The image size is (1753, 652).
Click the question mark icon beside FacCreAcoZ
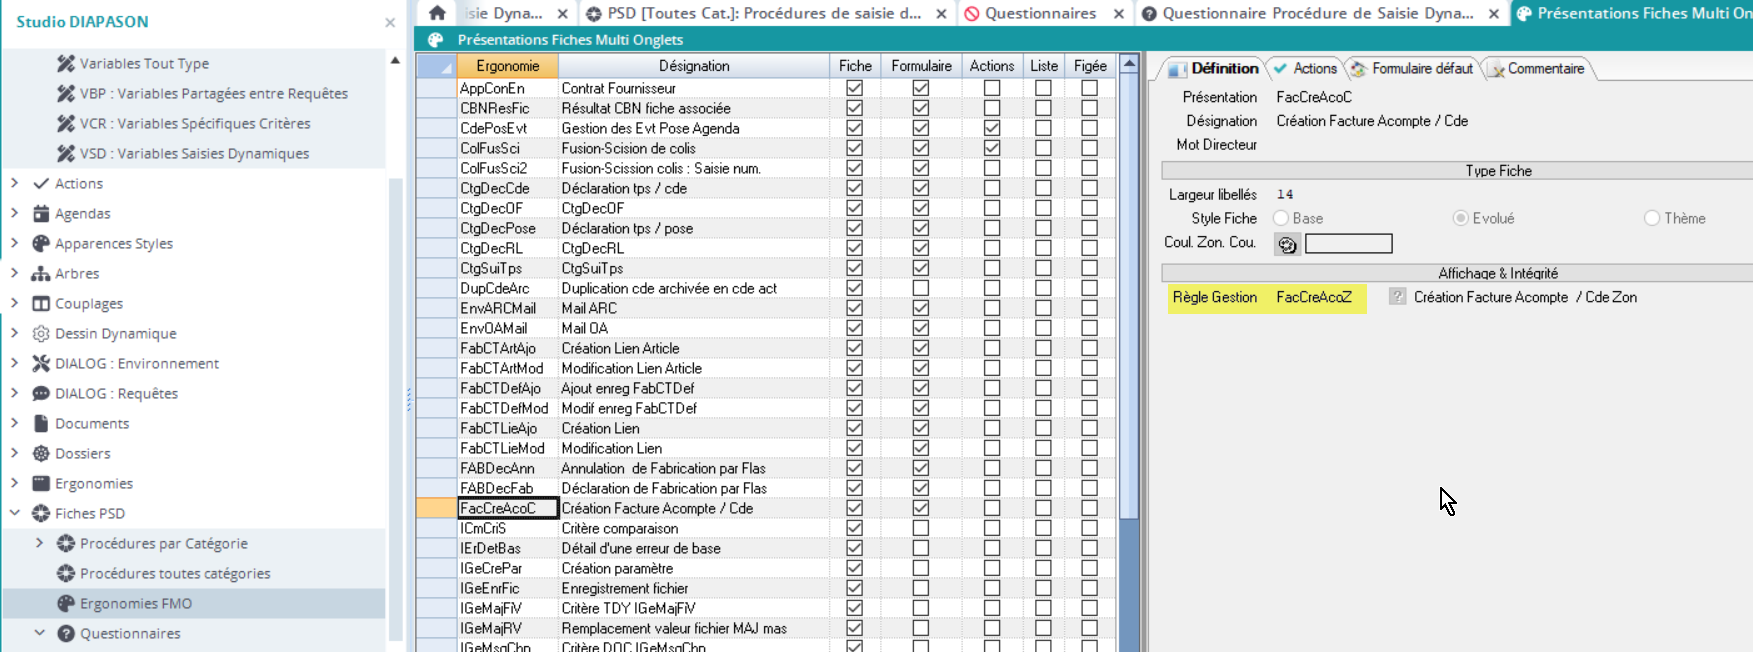(1397, 297)
